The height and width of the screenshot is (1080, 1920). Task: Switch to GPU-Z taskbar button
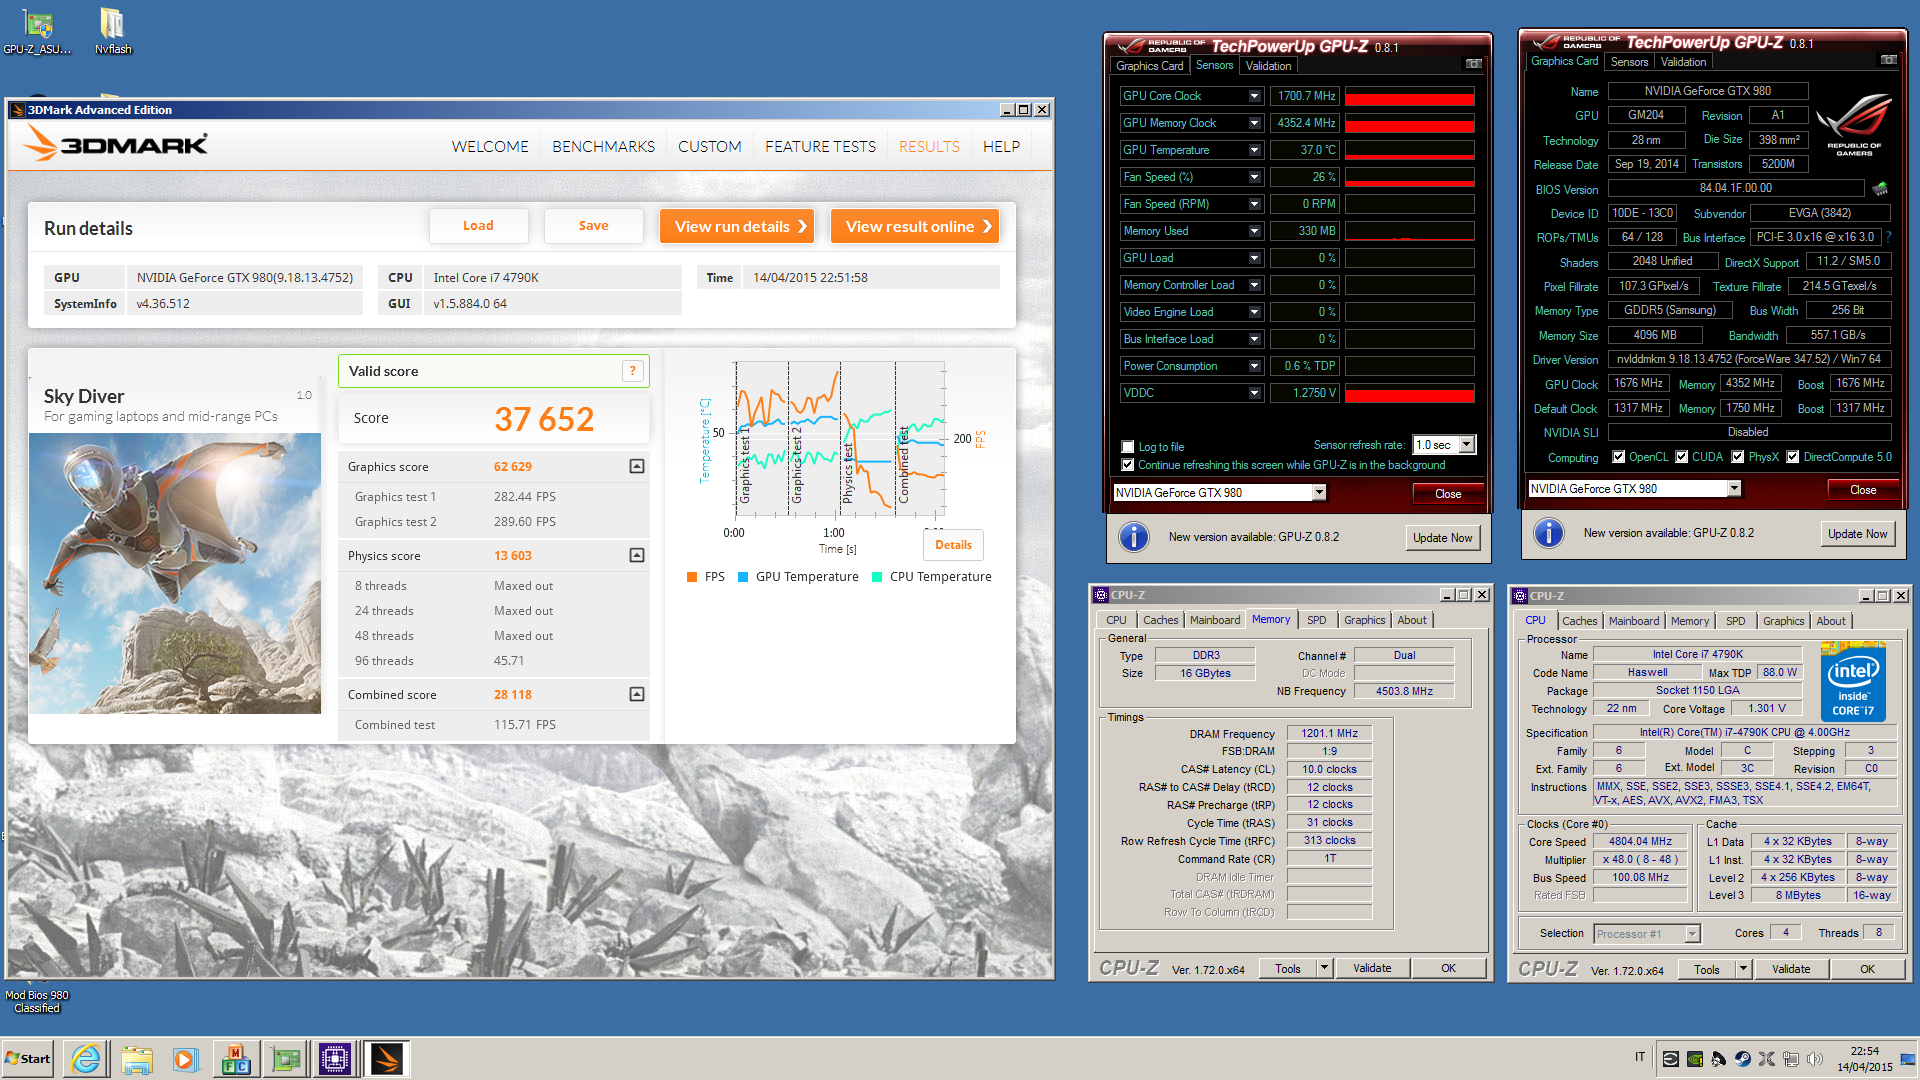coord(286,1059)
